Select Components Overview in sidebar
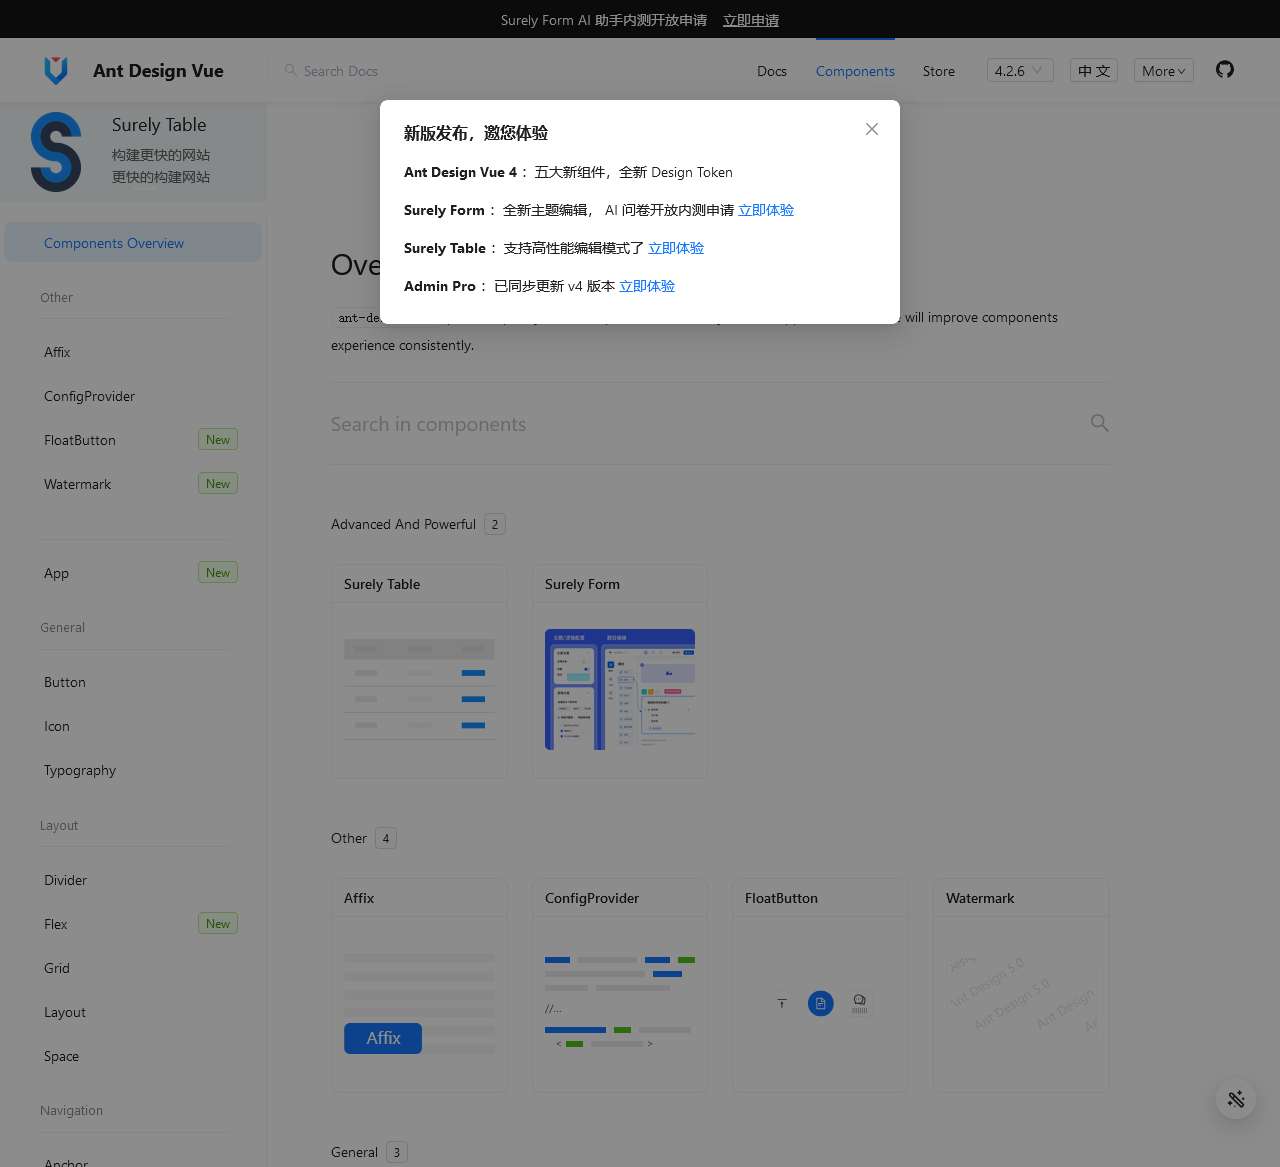Screen dimensions: 1280x1167 (x=133, y=243)
